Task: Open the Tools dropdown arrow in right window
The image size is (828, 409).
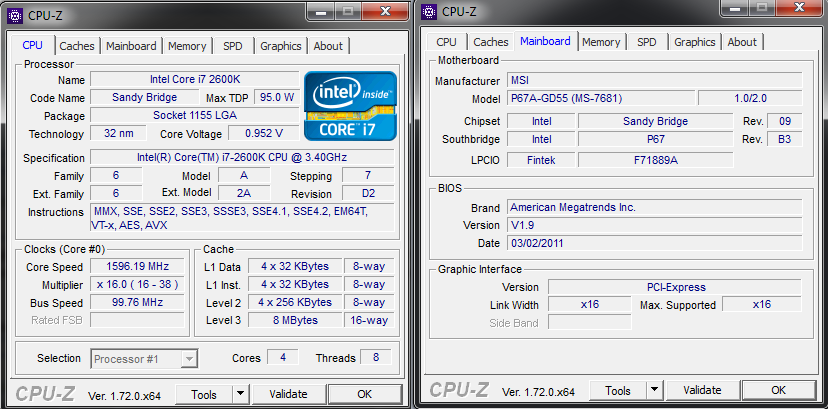Action: coord(654,390)
